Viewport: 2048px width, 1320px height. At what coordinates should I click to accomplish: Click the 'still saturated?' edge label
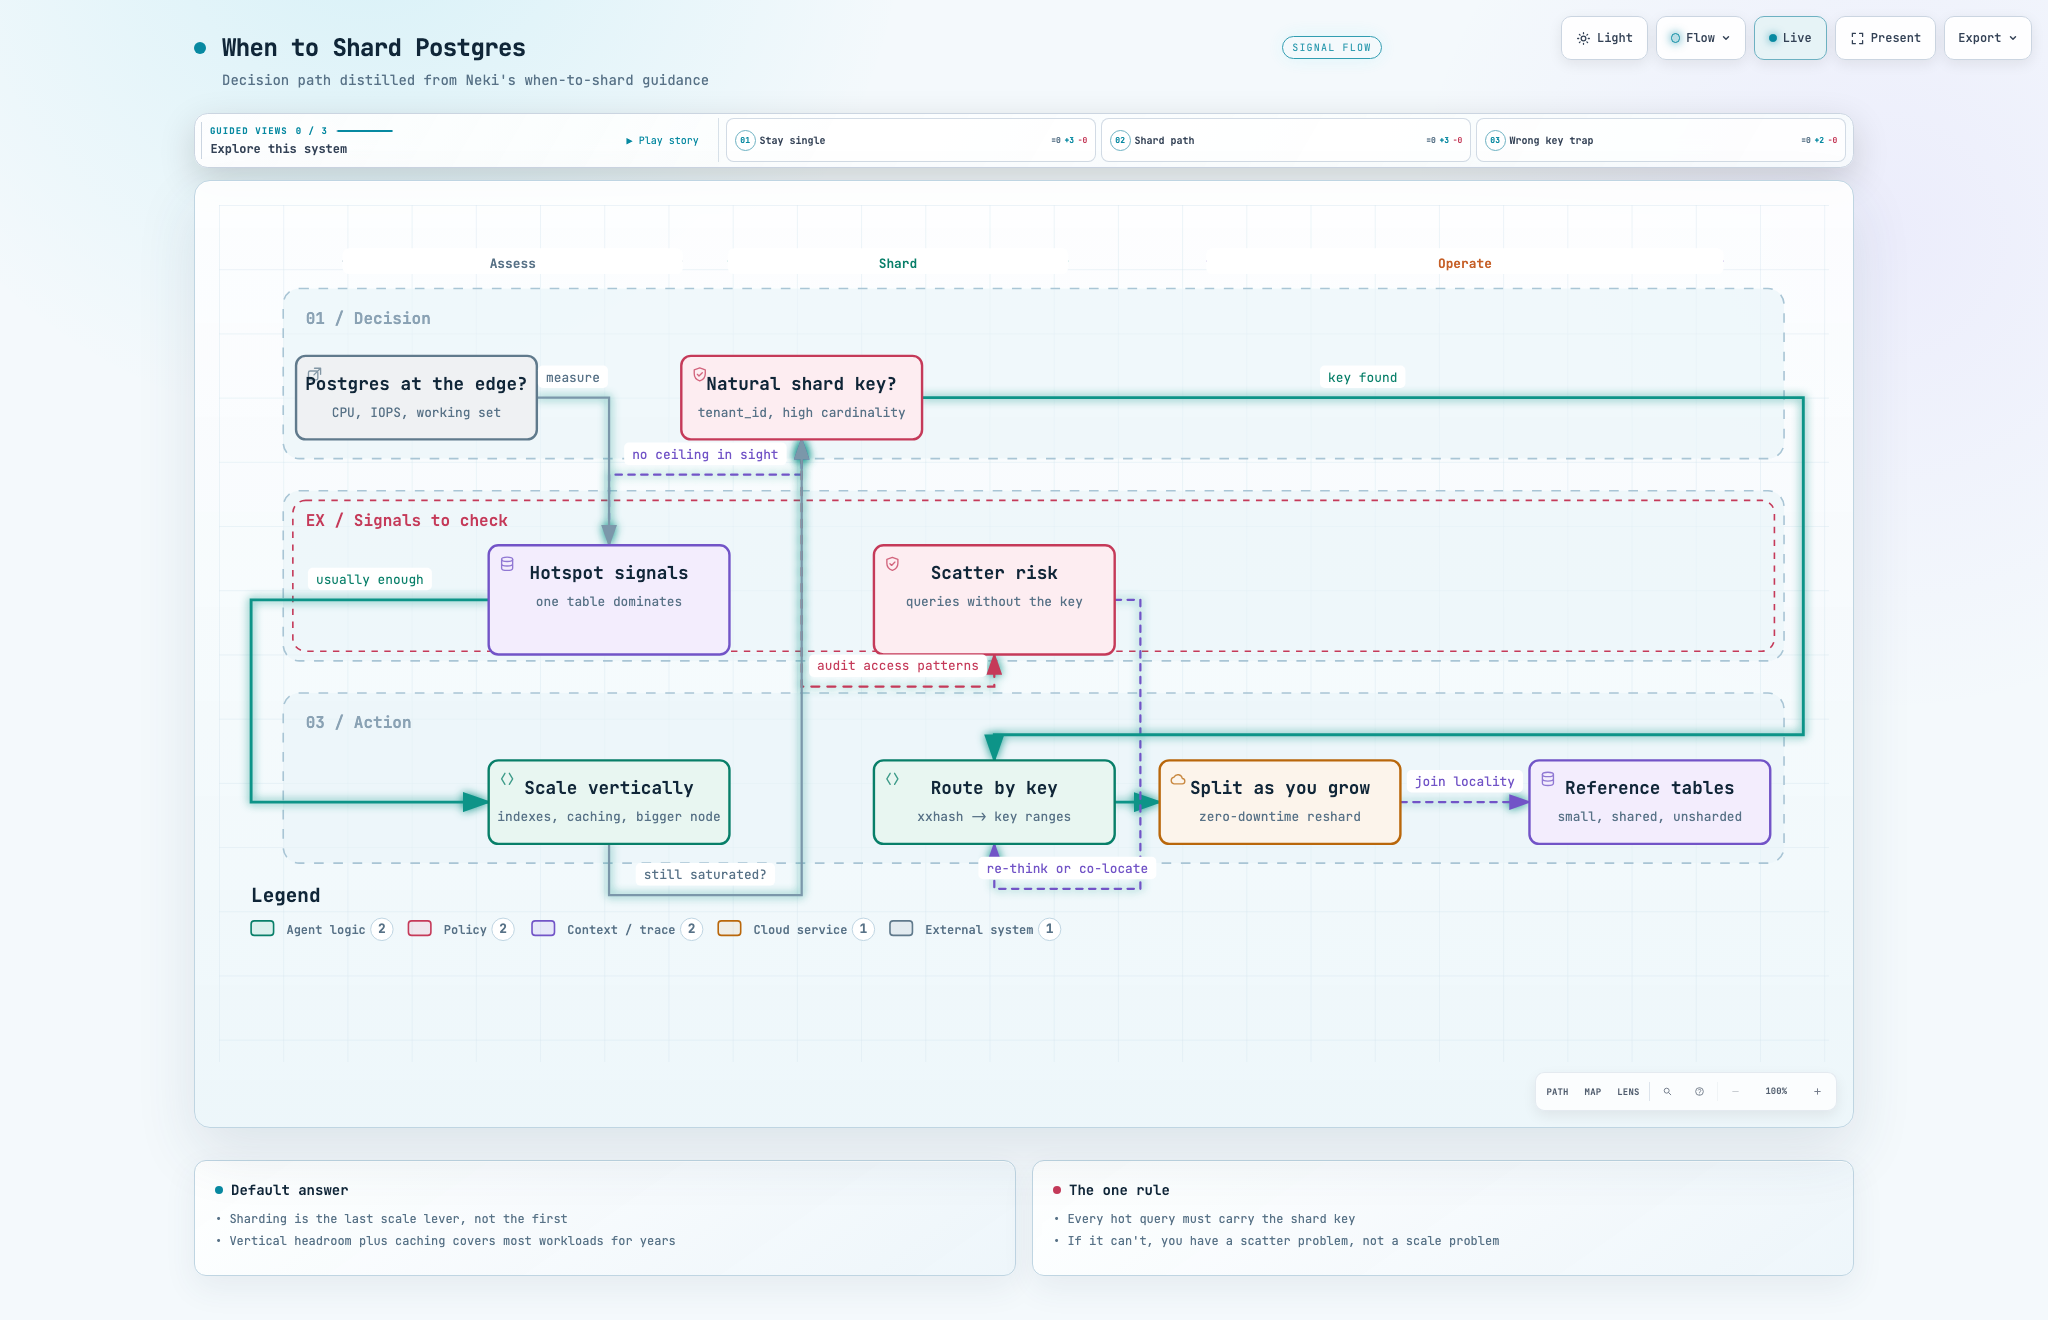(x=705, y=874)
